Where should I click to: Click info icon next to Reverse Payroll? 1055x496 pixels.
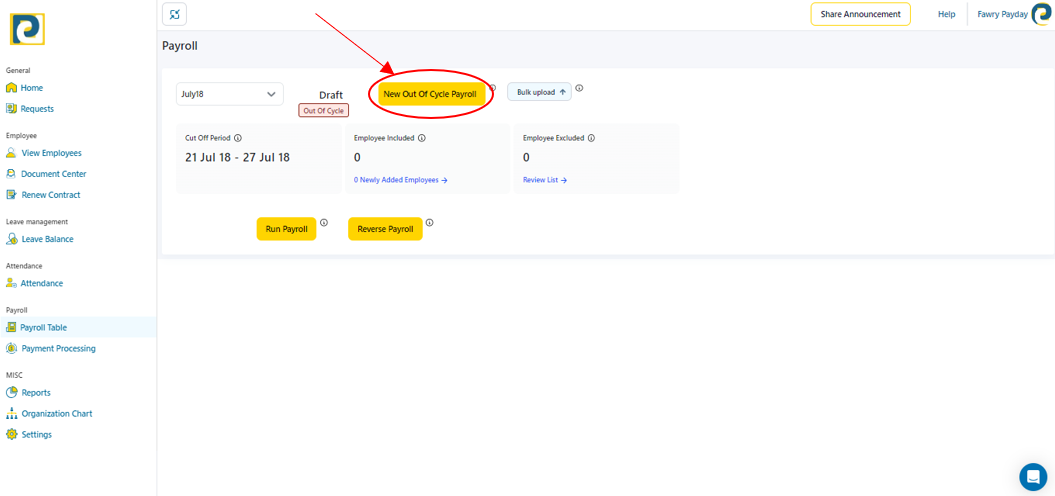[430, 223]
